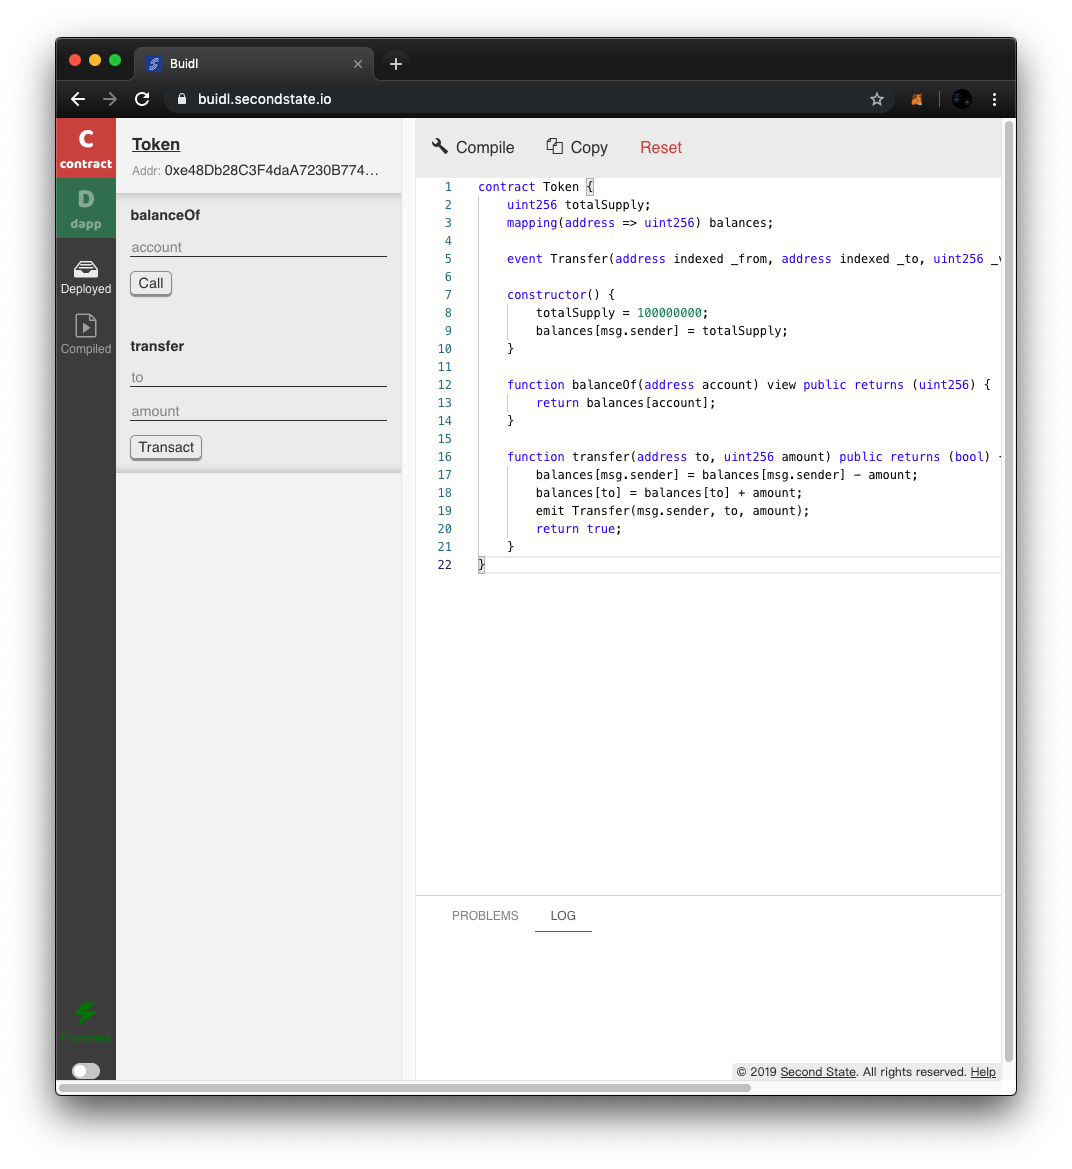Viewport: 1072px width, 1169px height.
Task: Open the Providers lightning bolt icon
Action: [86, 1014]
